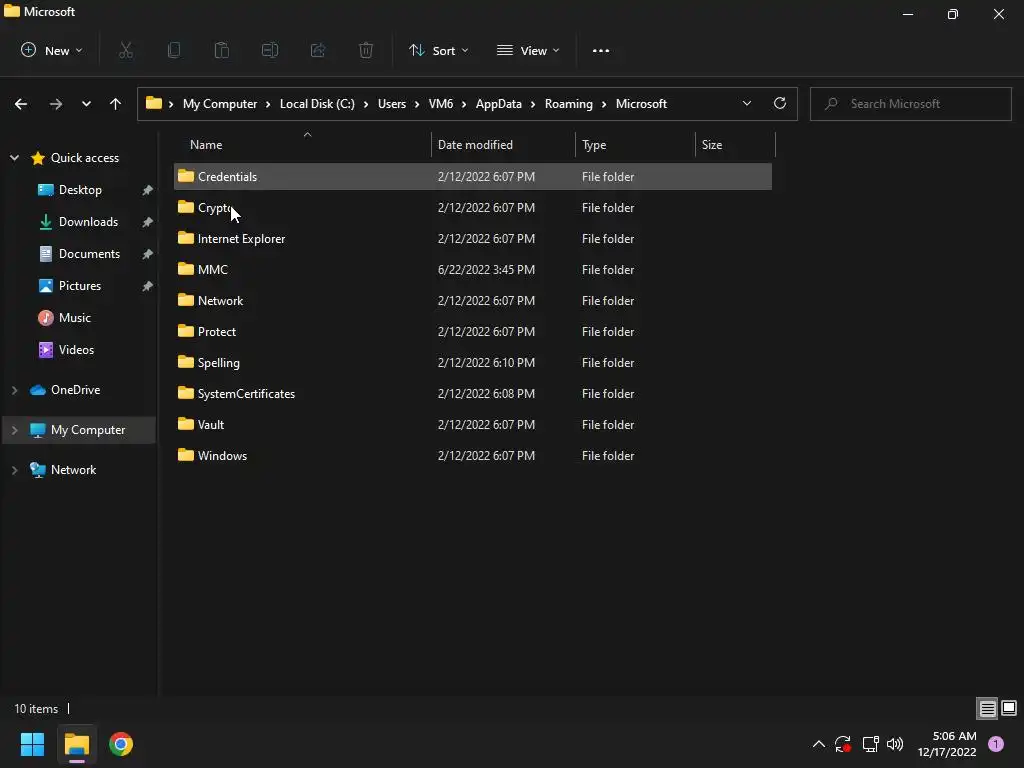Select the Network folder in file list
The width and height of the screenshot is (1024, 768).
tap(473, 300)
